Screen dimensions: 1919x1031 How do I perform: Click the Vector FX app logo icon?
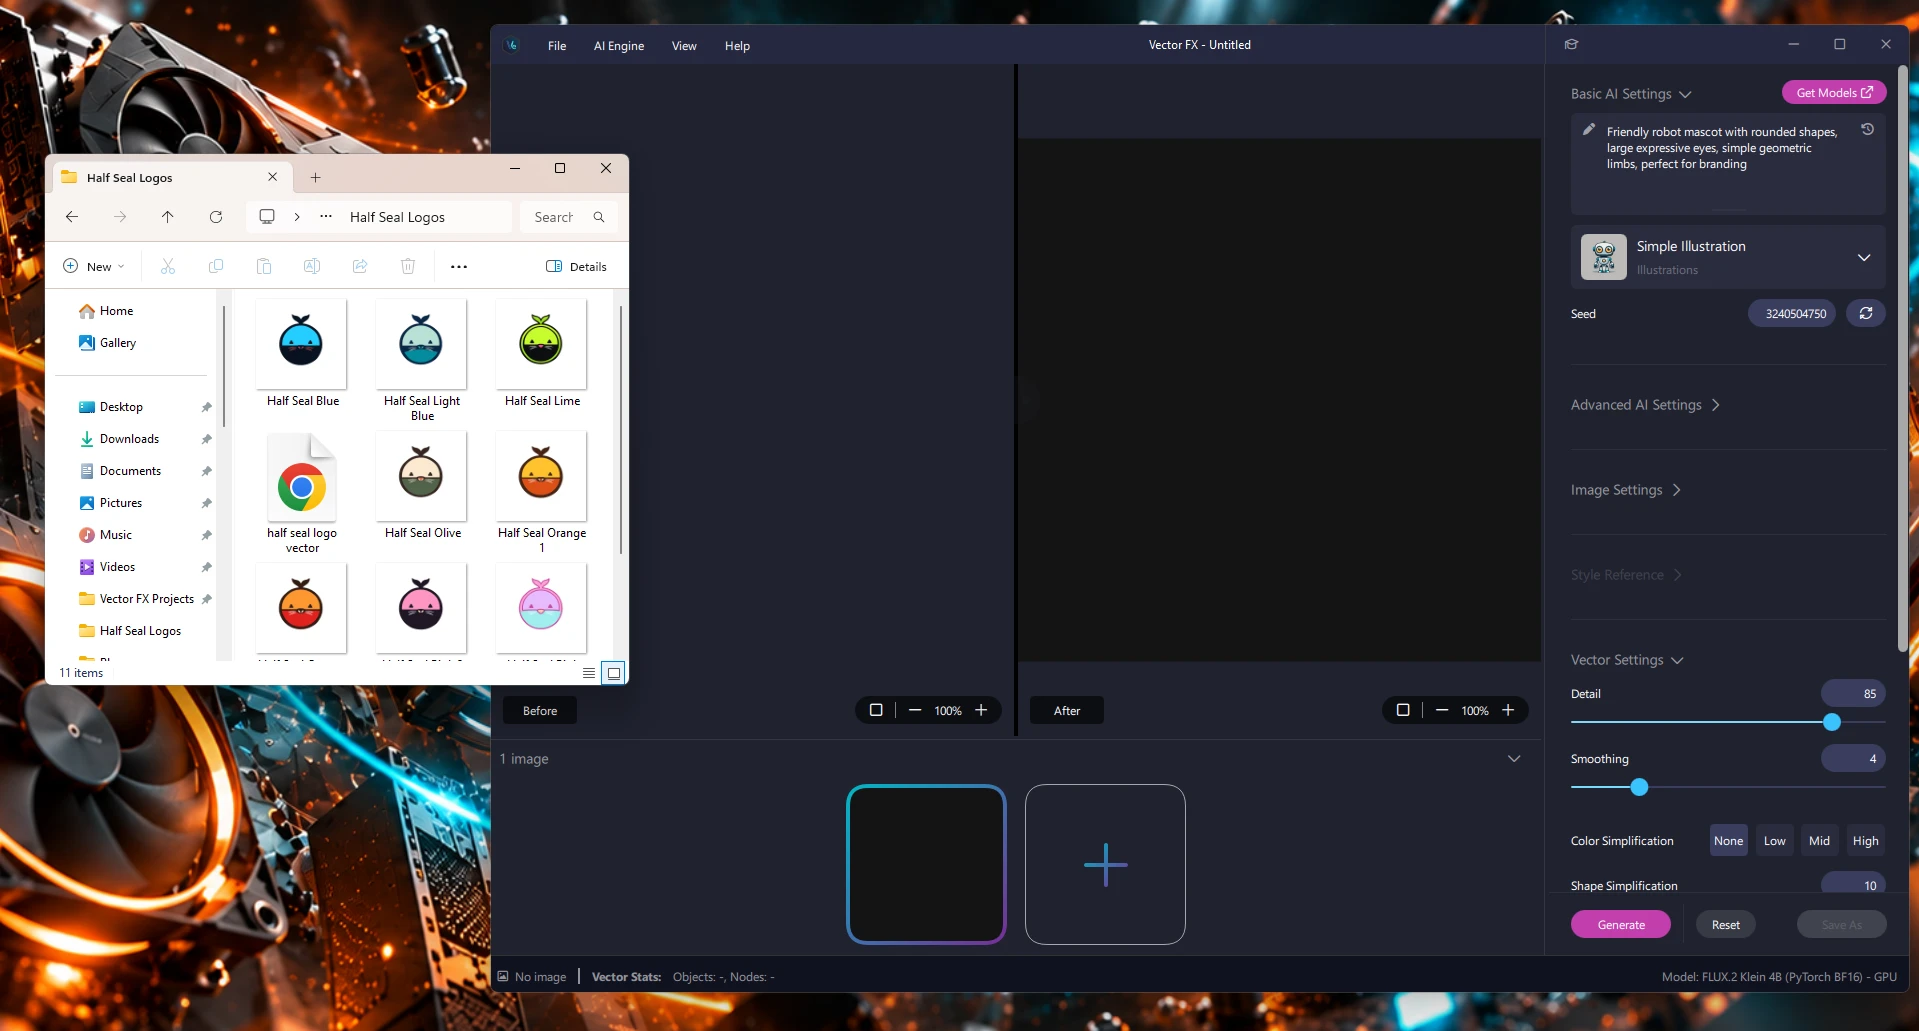tap(512, 45)
